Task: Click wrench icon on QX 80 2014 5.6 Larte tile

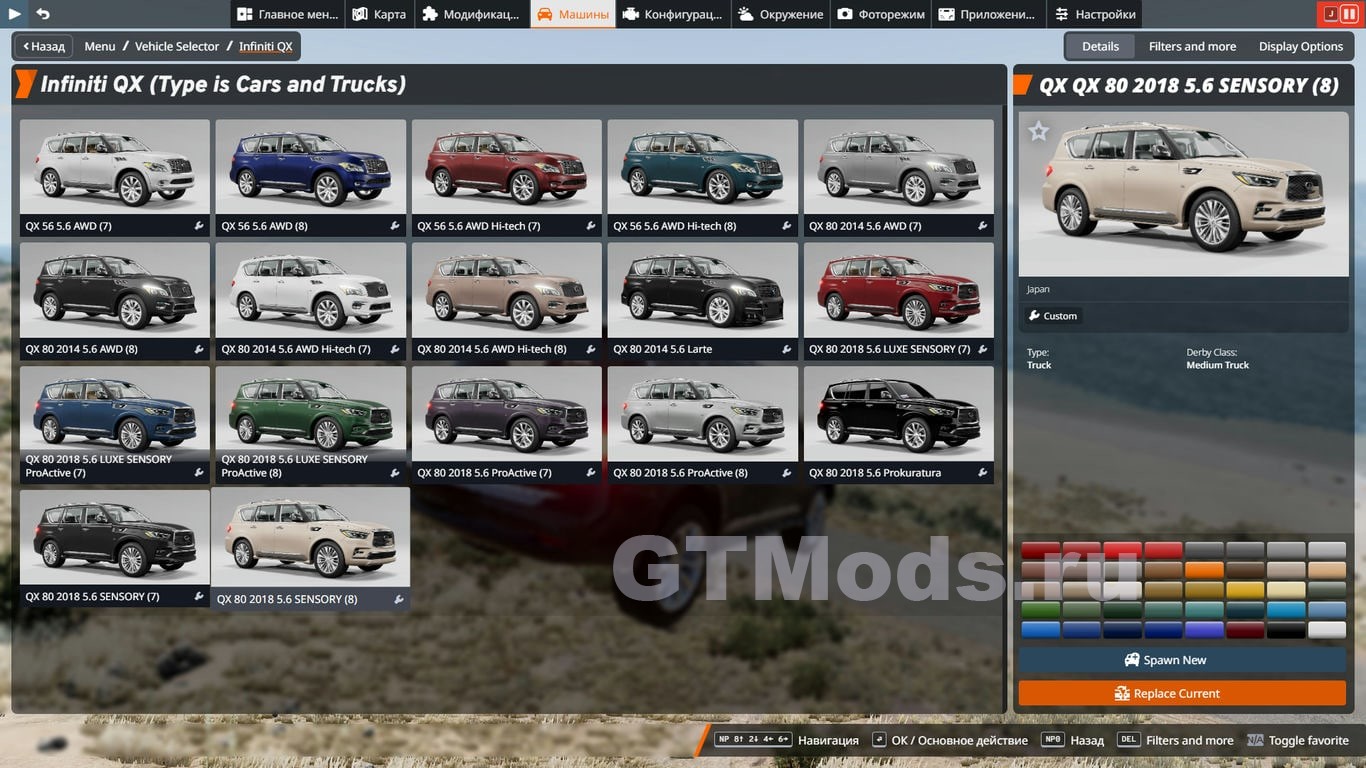Action: tap(787, 349)
